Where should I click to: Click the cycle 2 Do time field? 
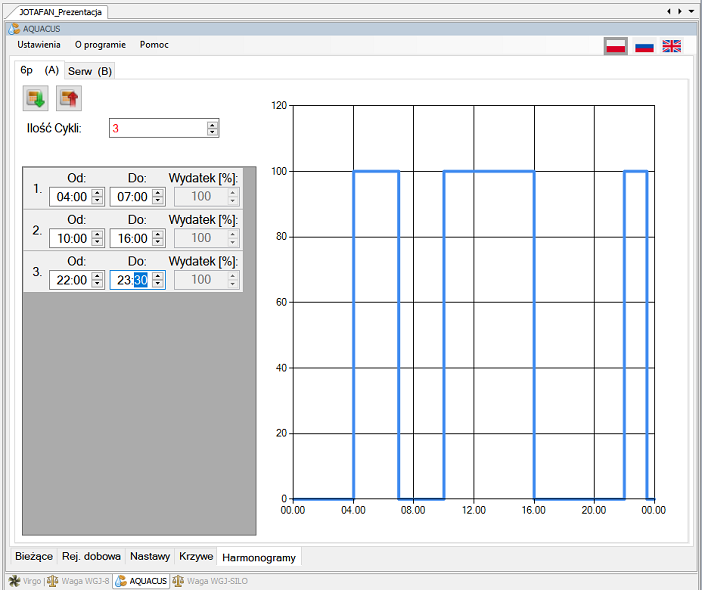130,238
